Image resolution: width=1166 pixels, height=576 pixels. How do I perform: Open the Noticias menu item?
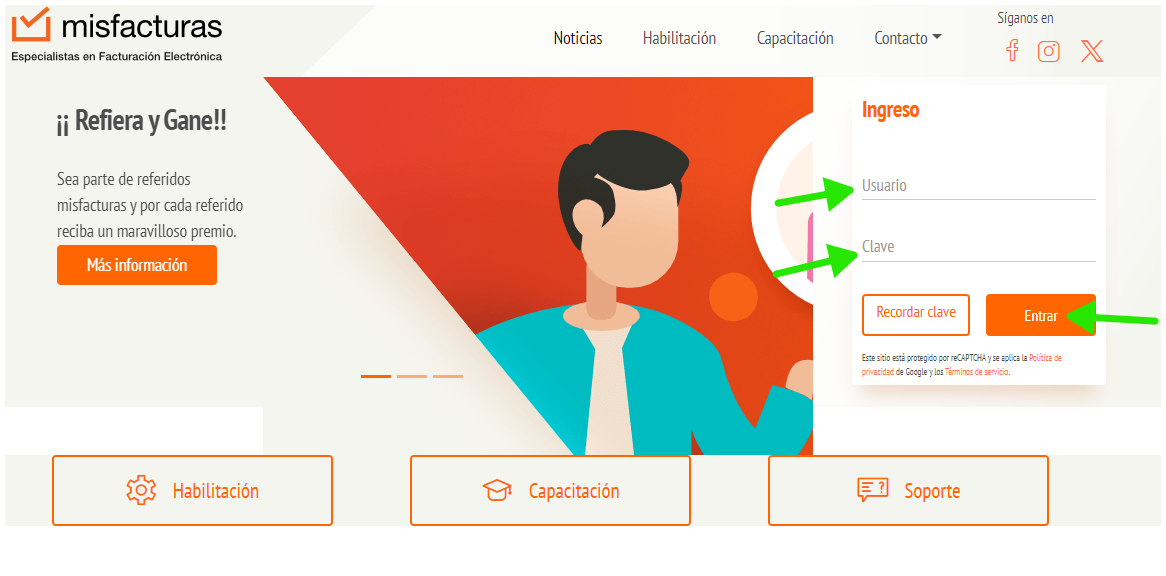[x=578, y=38]
